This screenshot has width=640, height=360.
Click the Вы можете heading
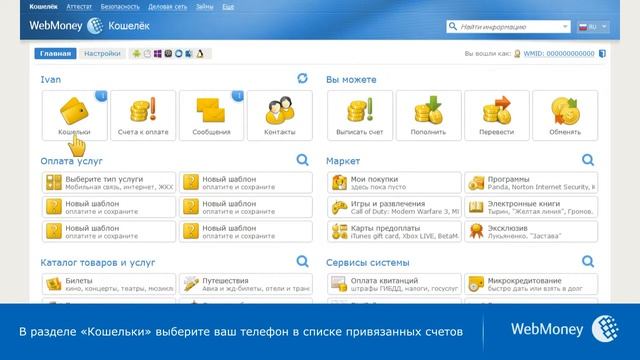point(351,80)
